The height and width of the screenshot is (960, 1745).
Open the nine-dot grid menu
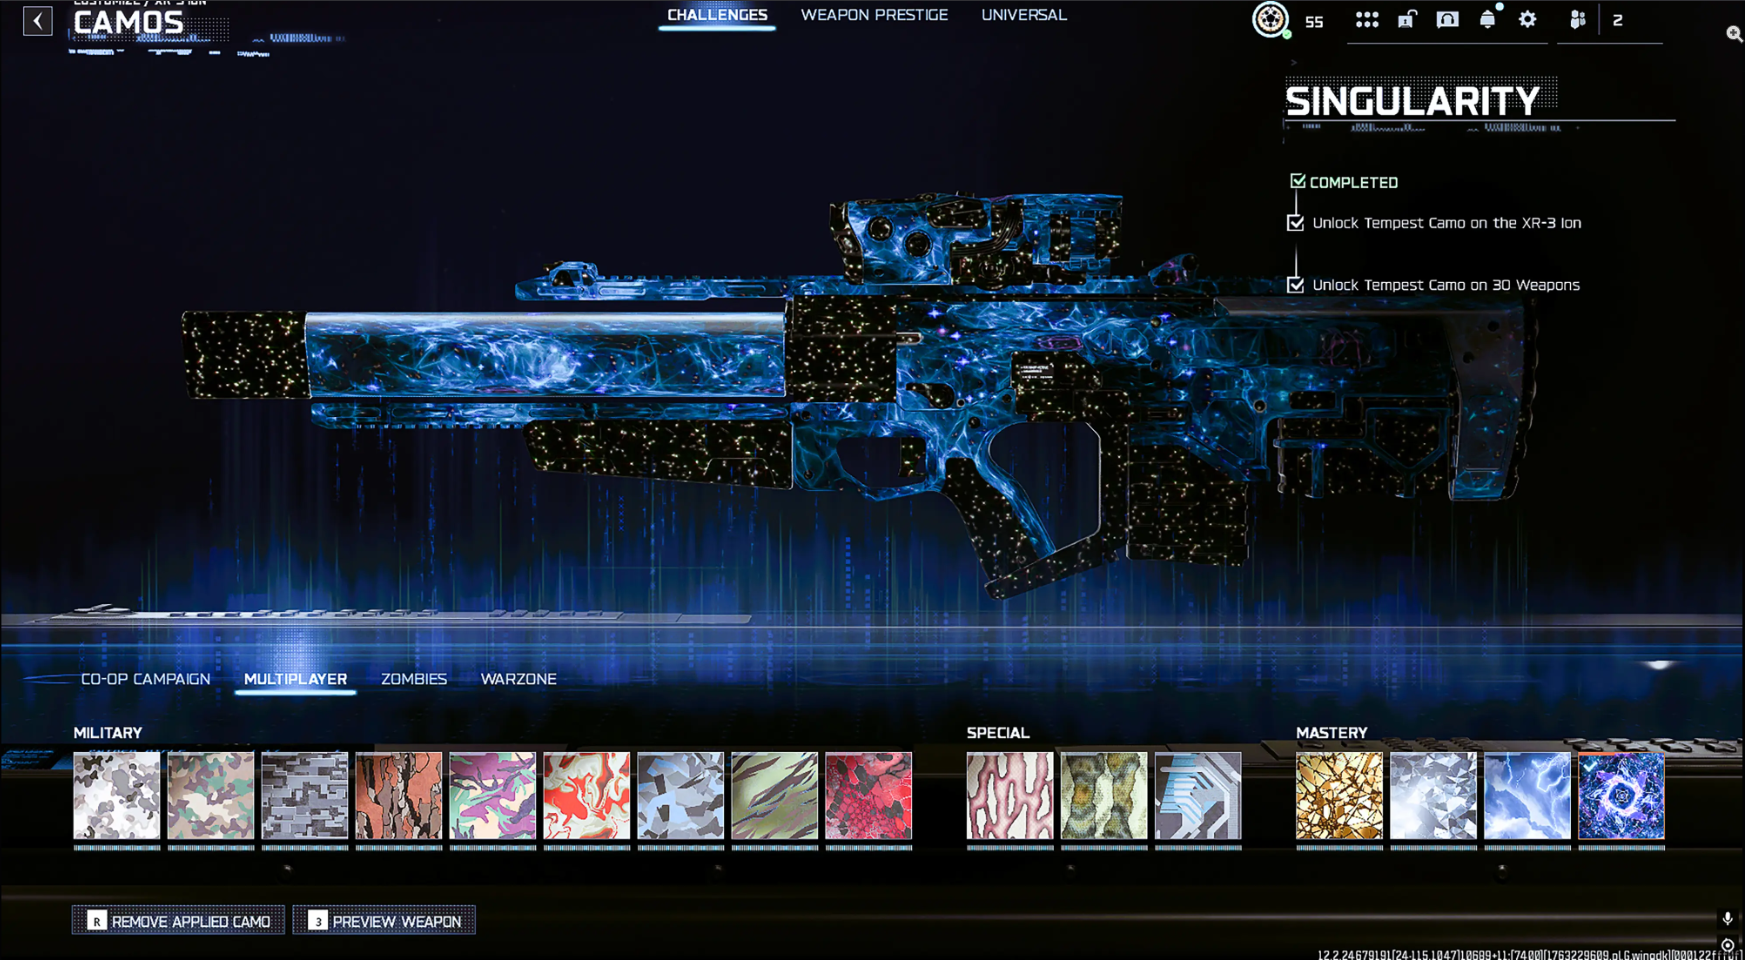[x=1366, y=20]
